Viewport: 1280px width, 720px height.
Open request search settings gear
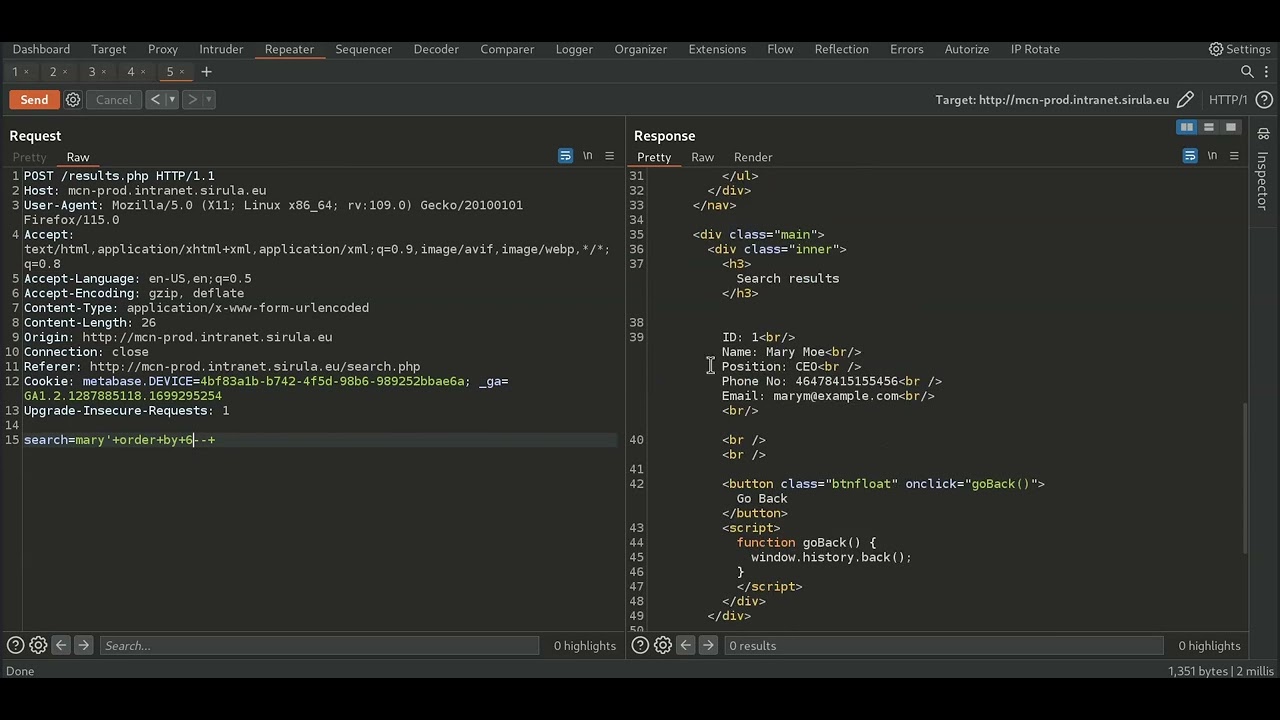tap(38, 646)
